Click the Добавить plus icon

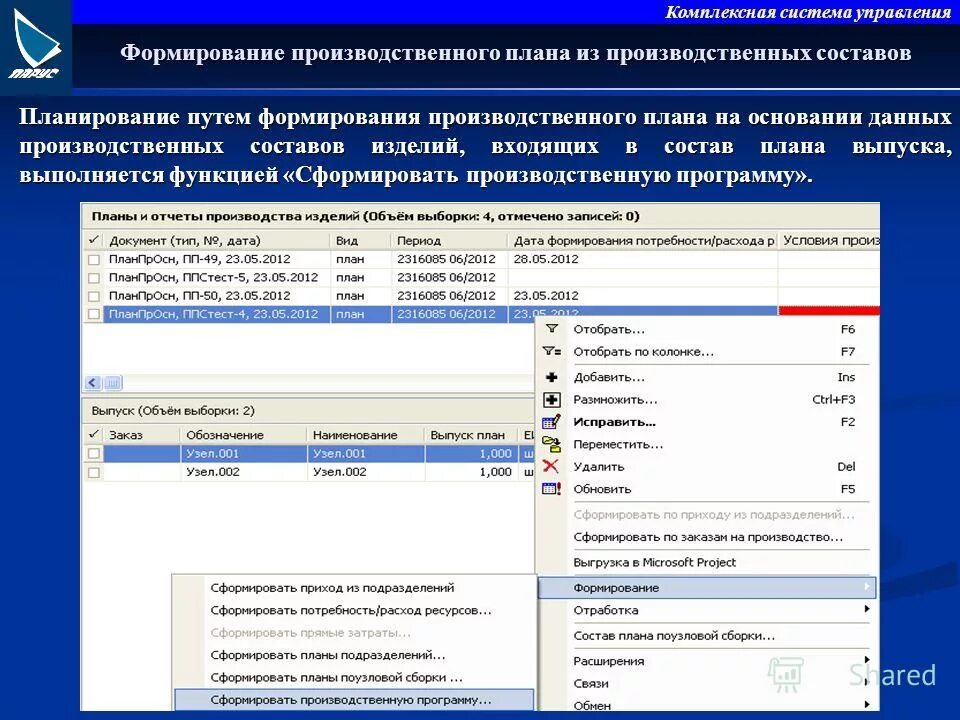(x=549, y=375)
